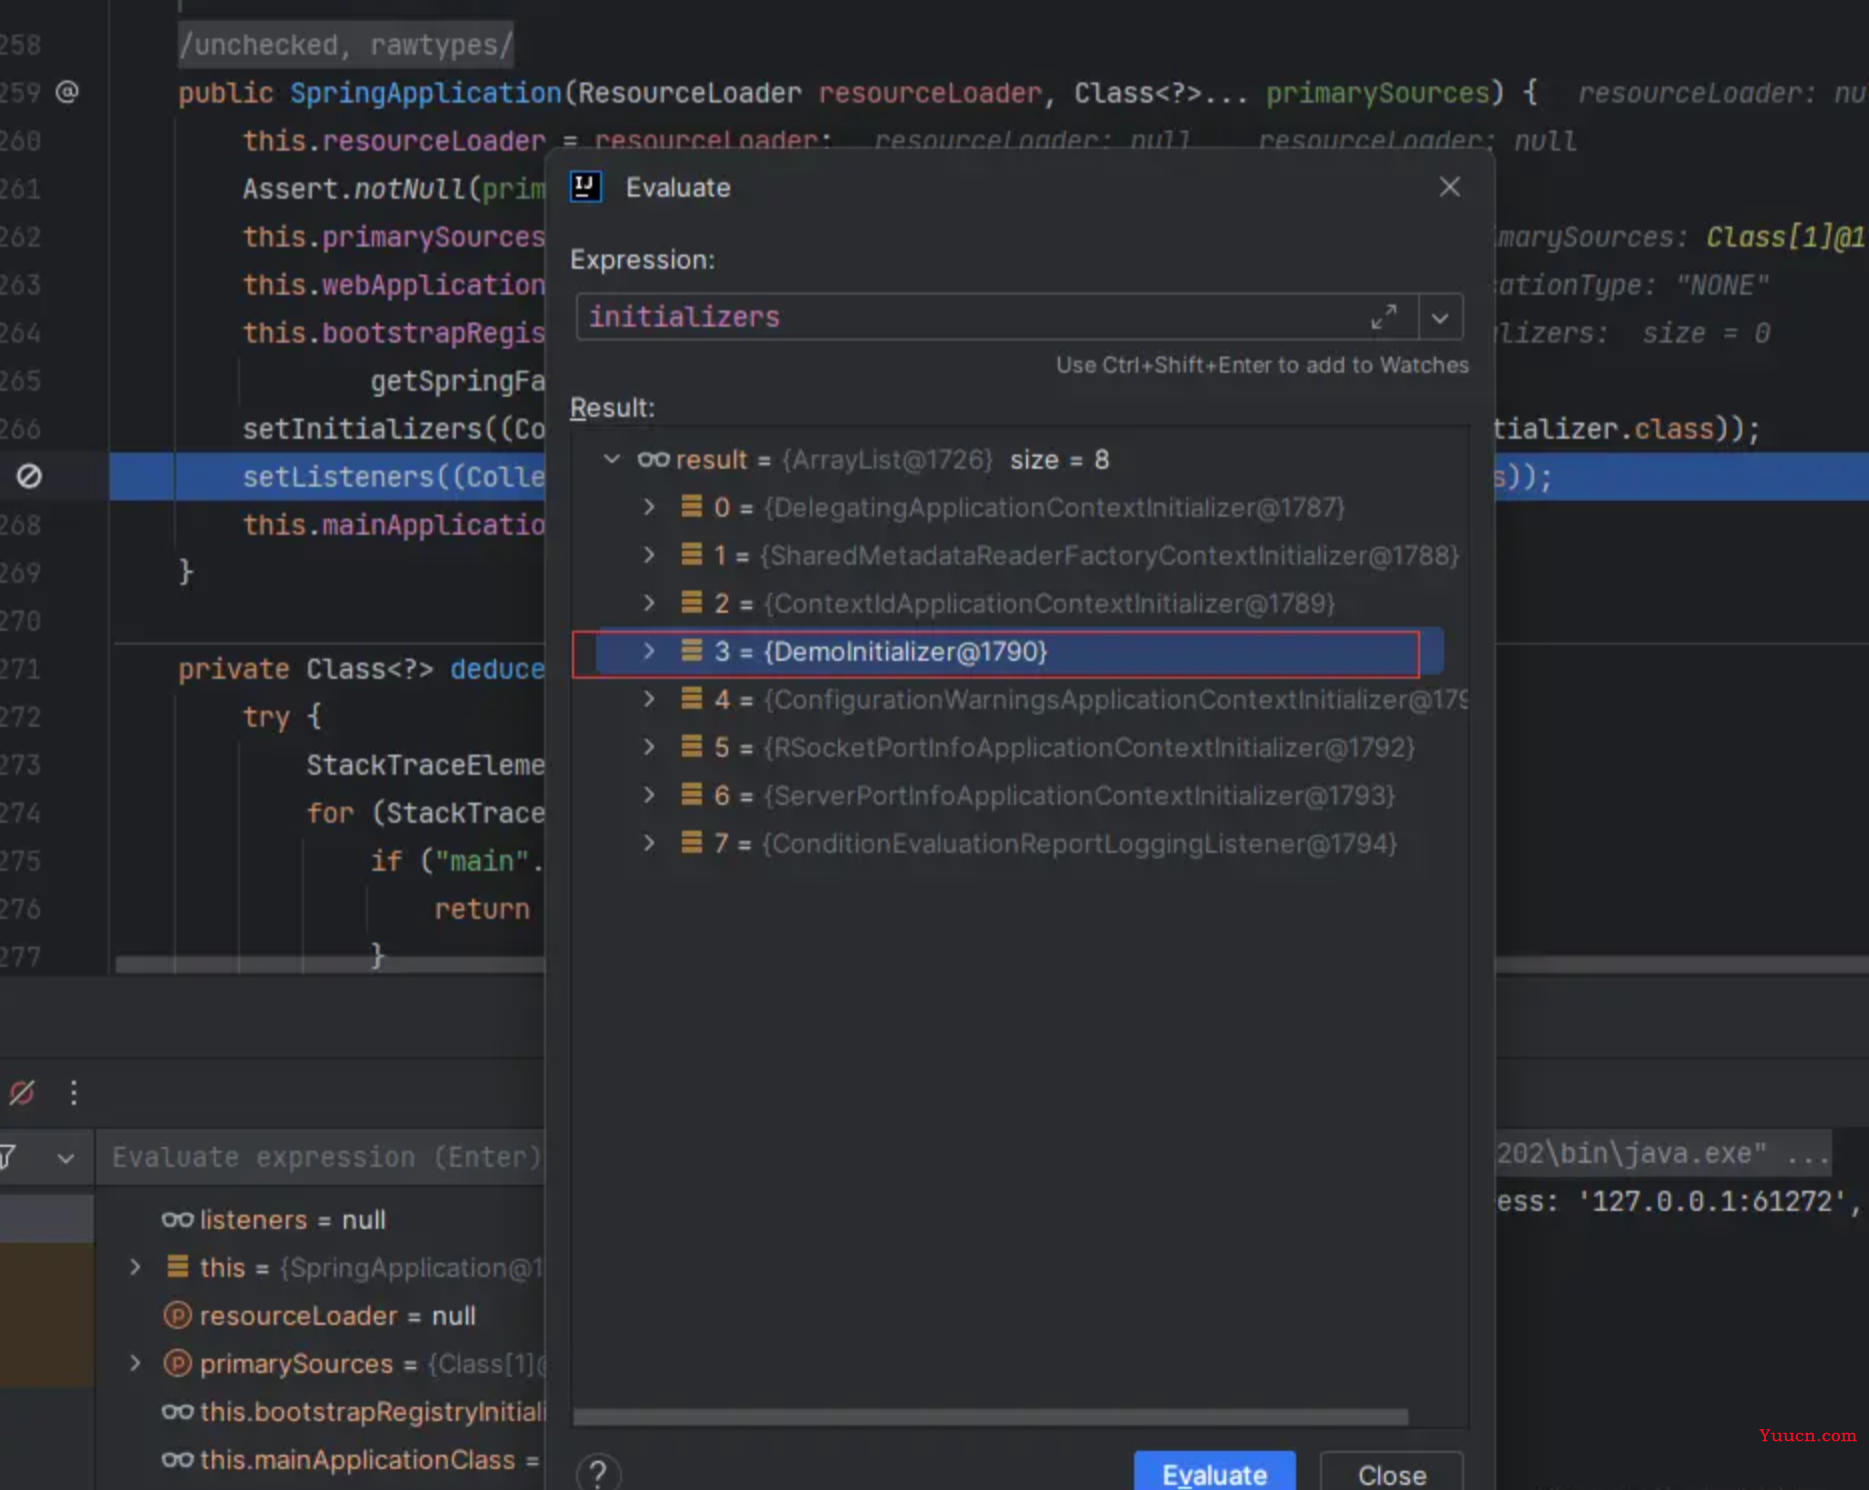Click the breakpoint icon on the setListeners line
The image size is (1869, 1490).
[x=29, y=476]
